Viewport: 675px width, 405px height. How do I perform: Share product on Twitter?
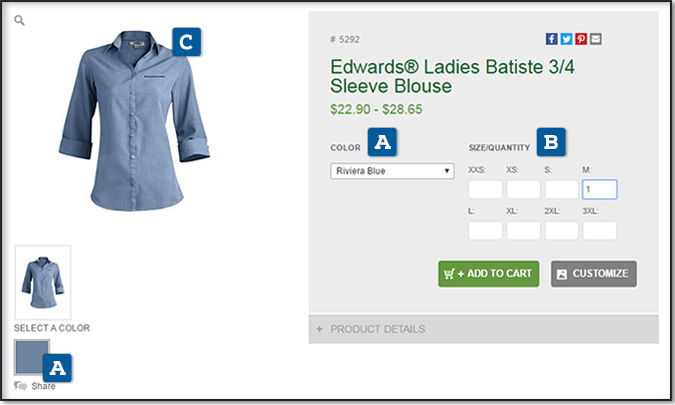[x=566, y=39]
